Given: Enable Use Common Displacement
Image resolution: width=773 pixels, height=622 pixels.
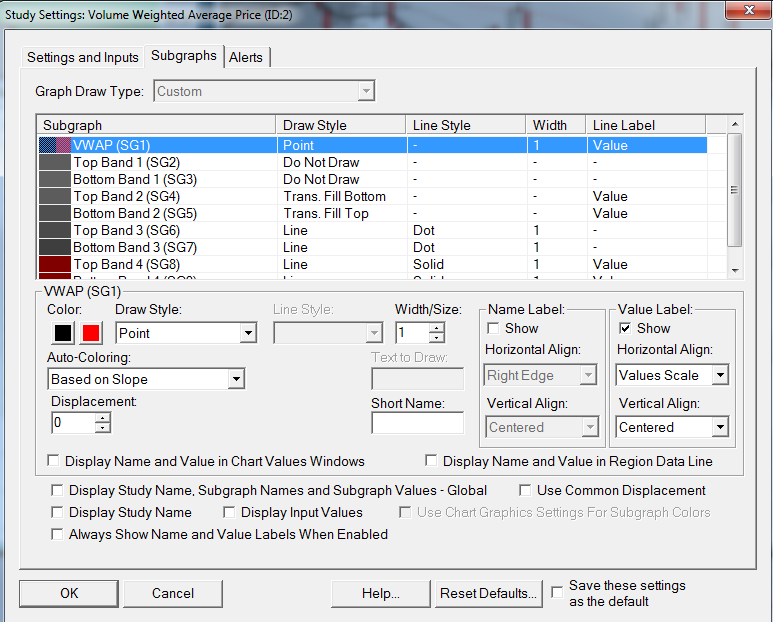Looking at the screenshot, I should (x=525, y=490).
